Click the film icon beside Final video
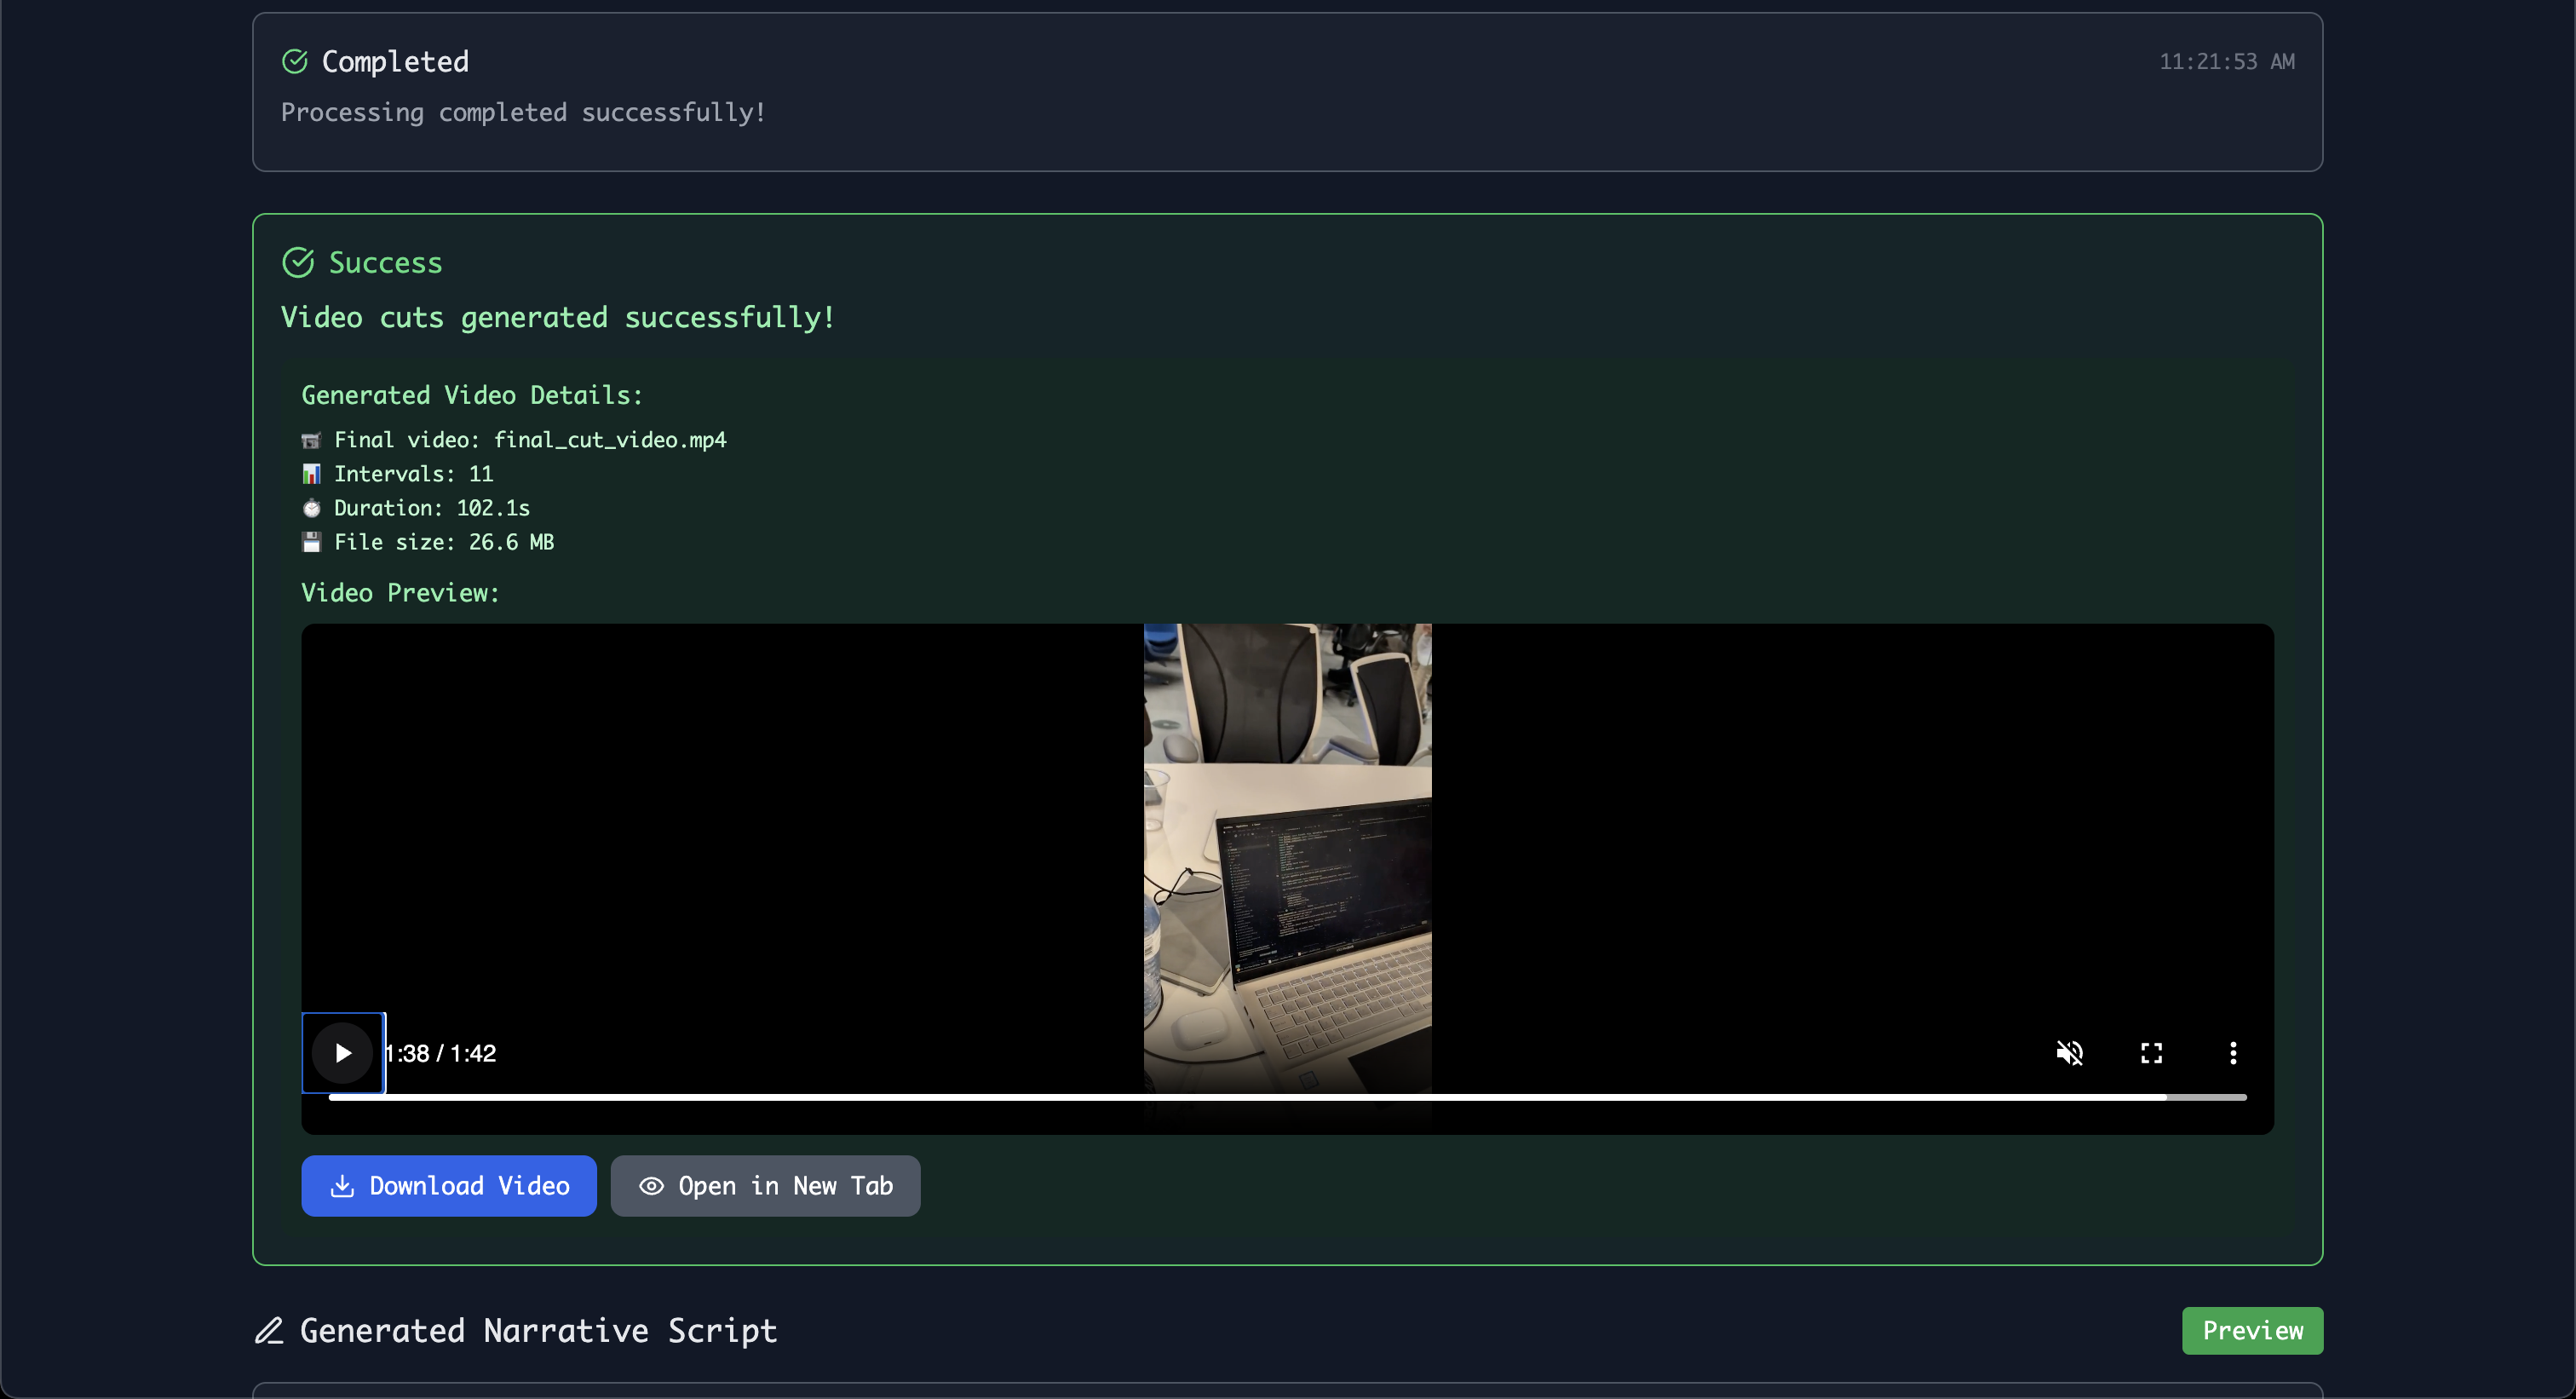This screenshot has width=2576, height=1399. pos(311,440)
